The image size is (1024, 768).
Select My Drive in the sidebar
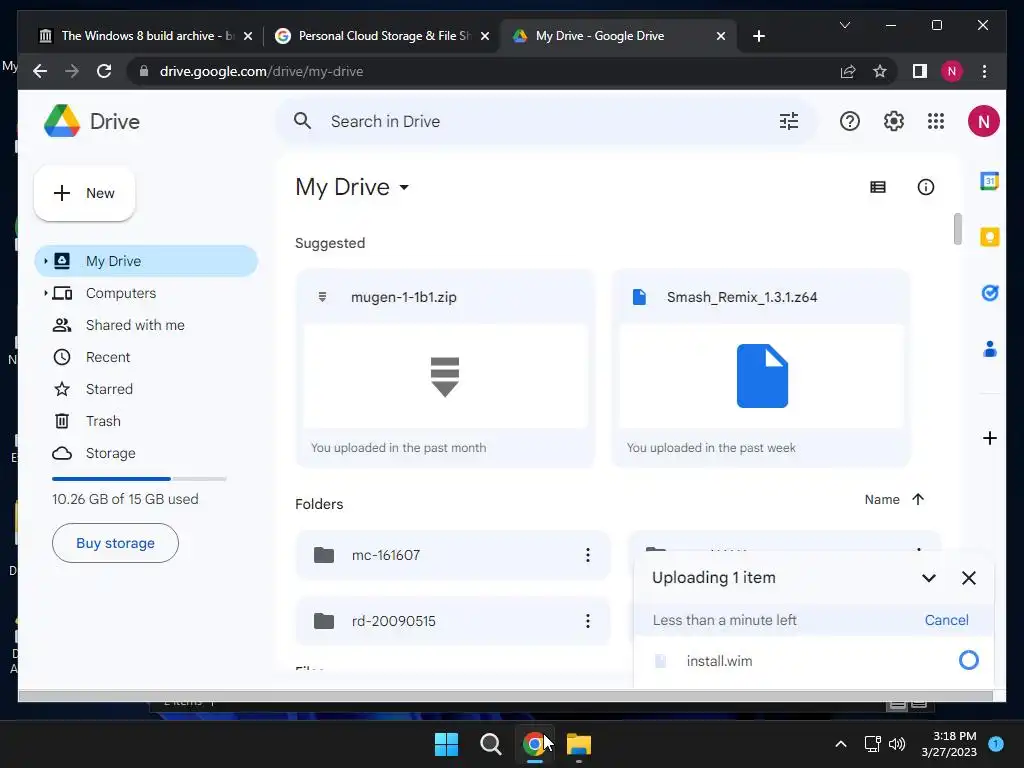(x=146, y=261)
